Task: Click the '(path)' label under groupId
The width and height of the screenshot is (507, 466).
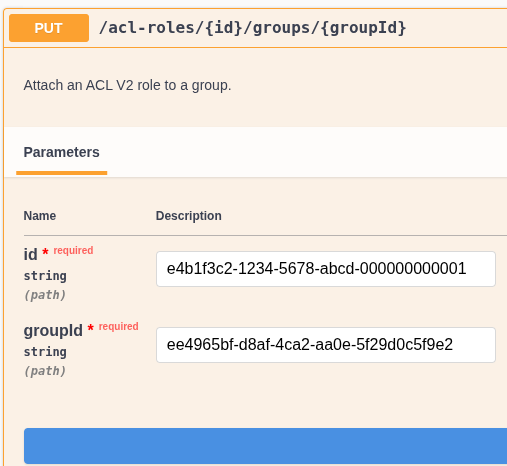Action: (45, 371)
